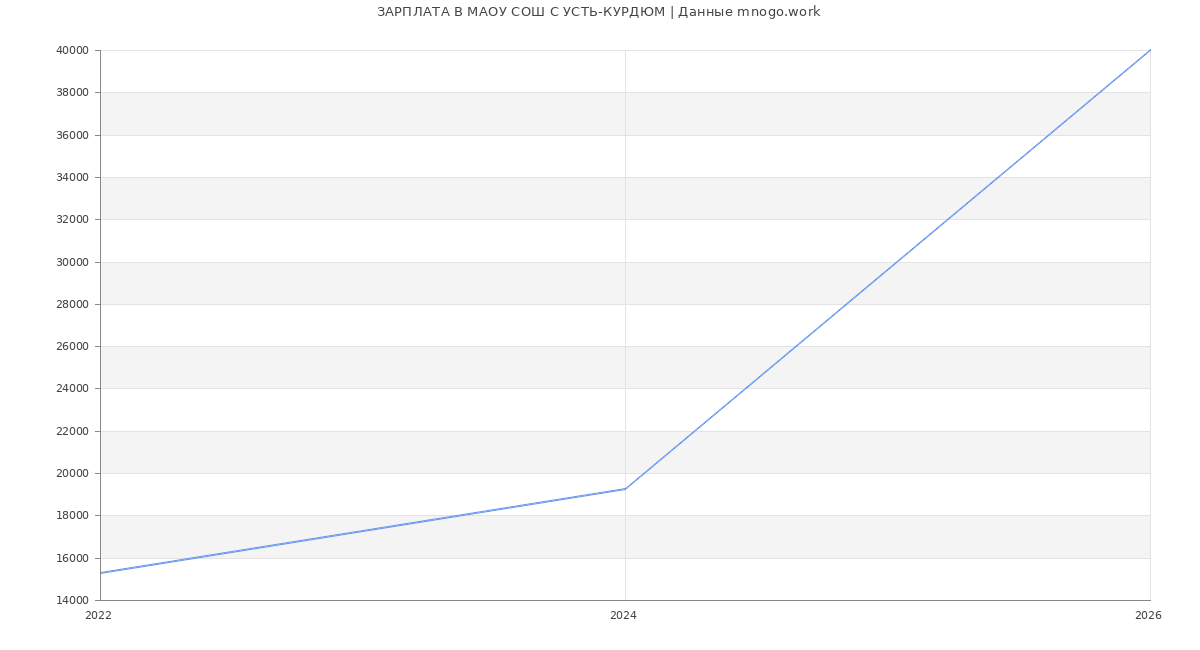Click the line's data point at 2024
Image resolution: width=1200 pixels, height=650 pixels.
pyautogui.click(x=625, y=489)
